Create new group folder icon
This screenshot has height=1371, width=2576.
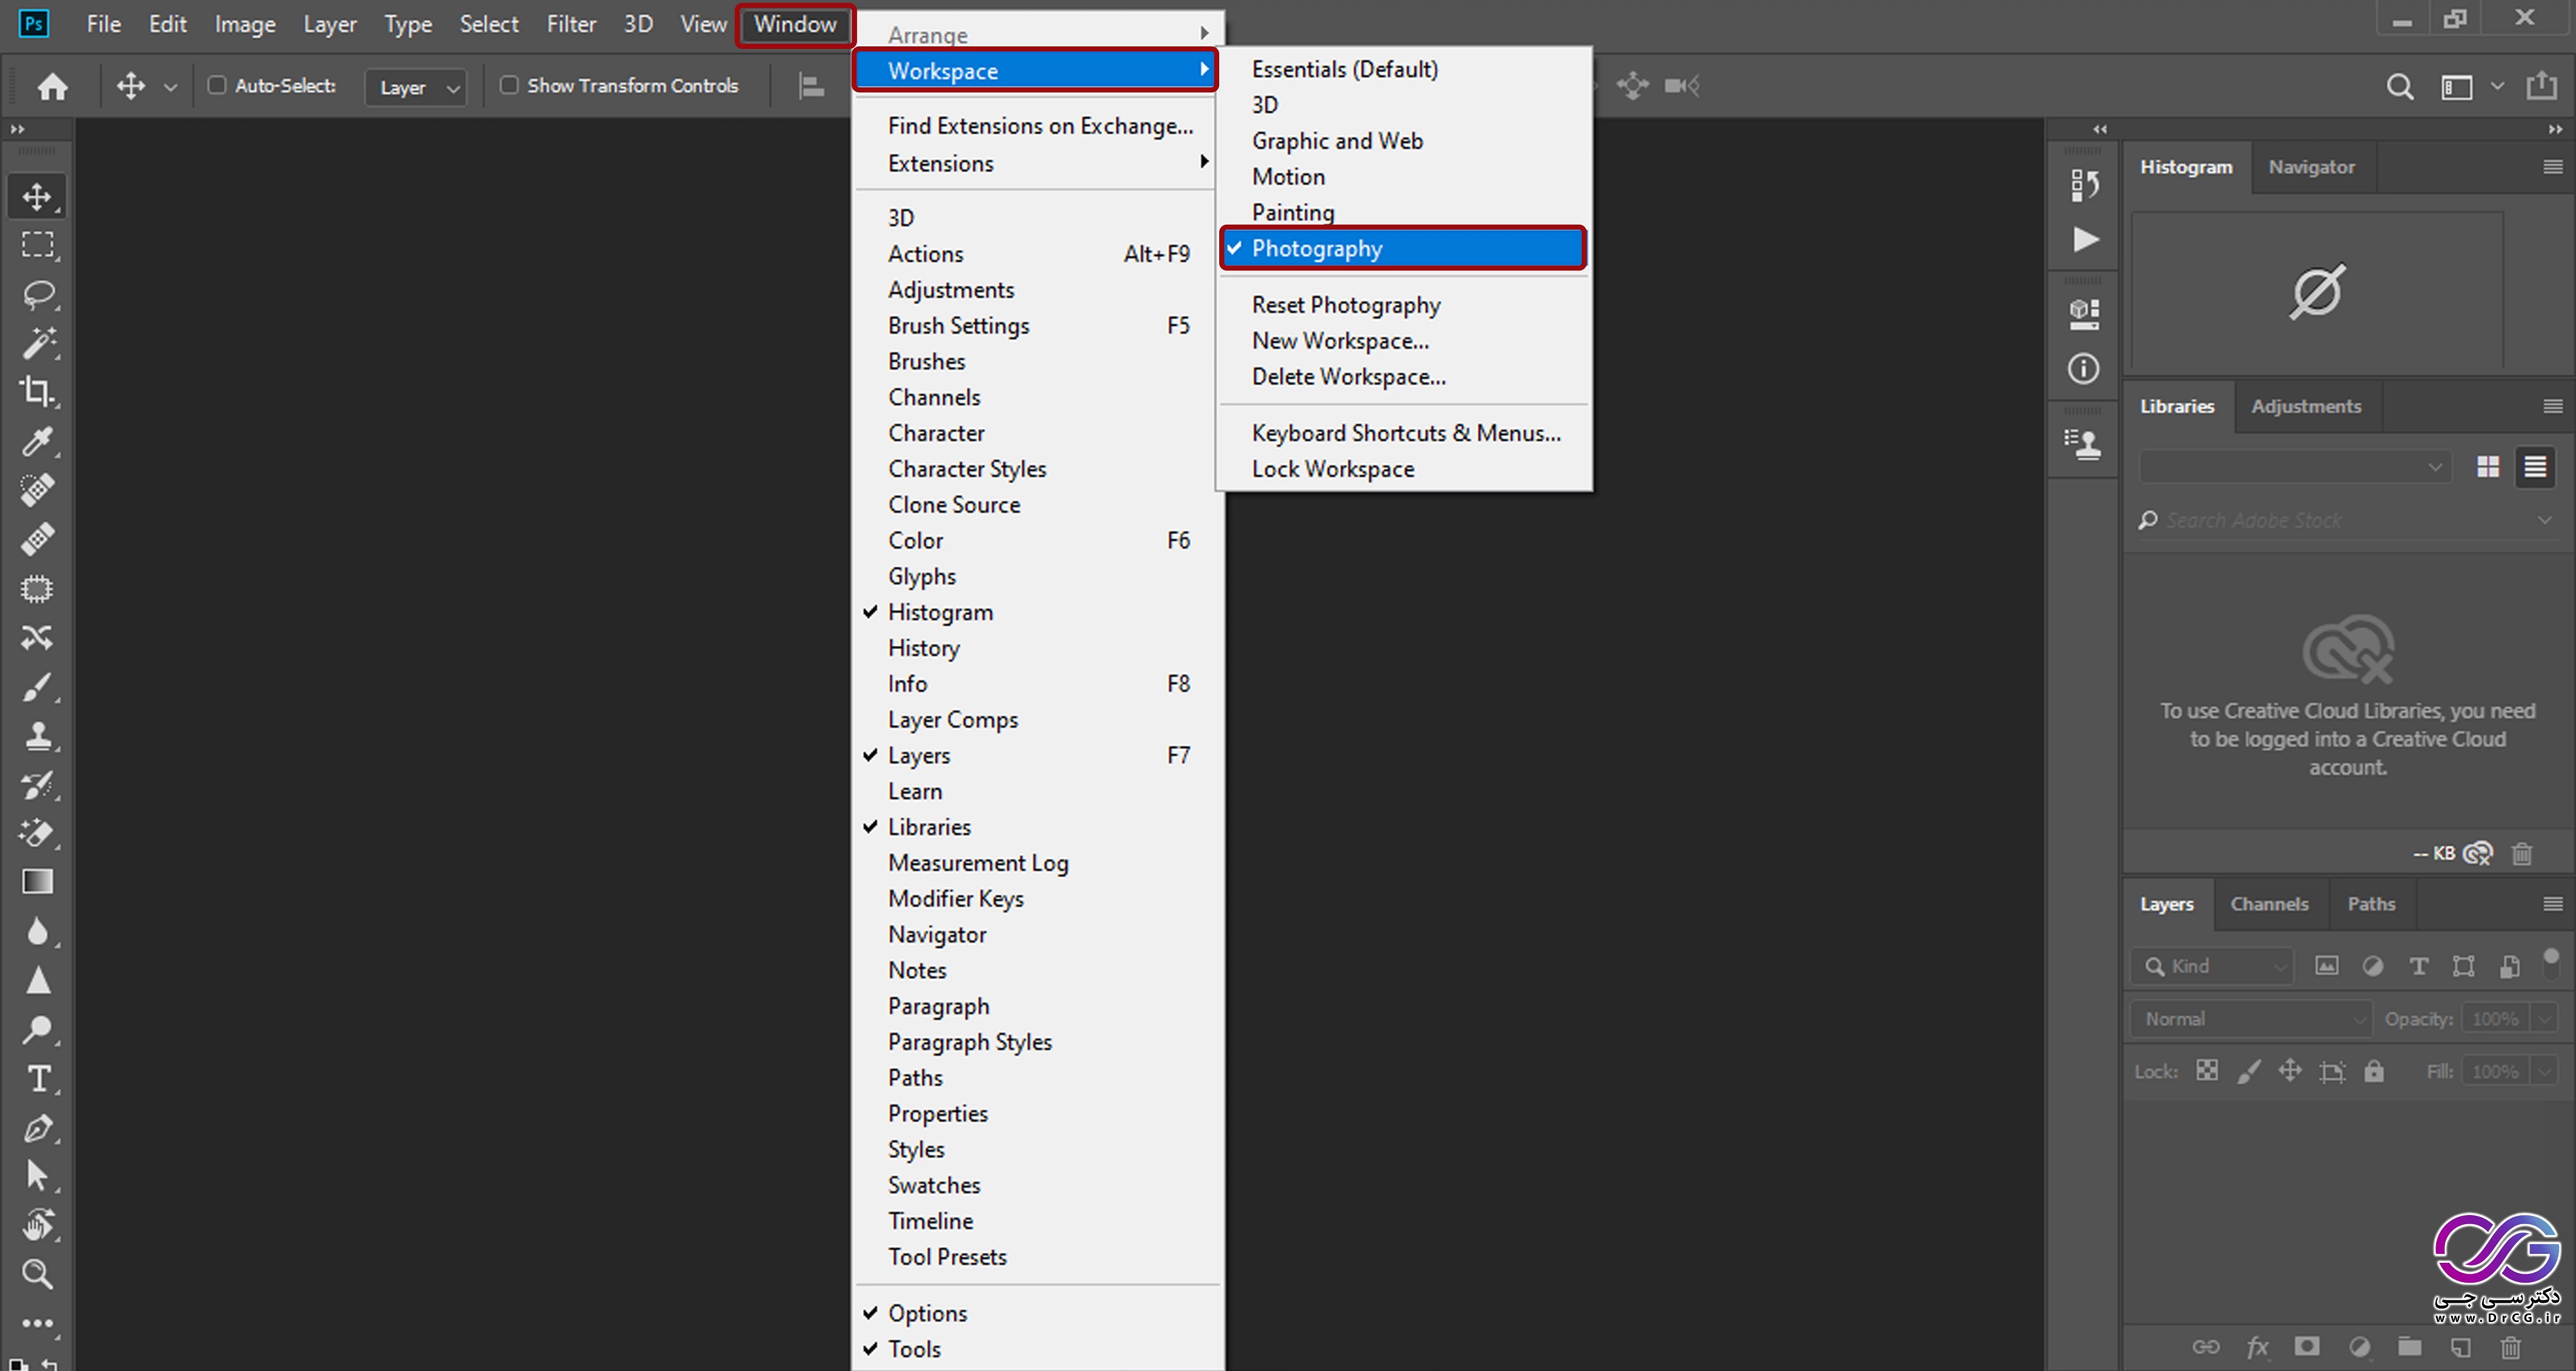coord(2409,1347)
